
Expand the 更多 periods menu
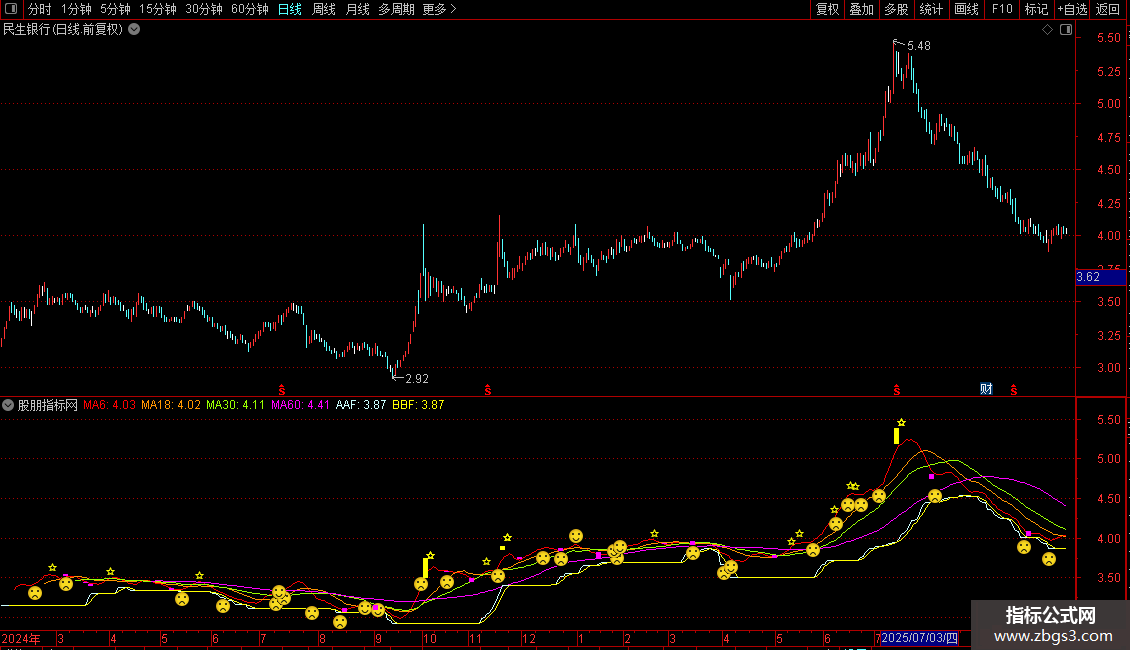pos(439,9)
